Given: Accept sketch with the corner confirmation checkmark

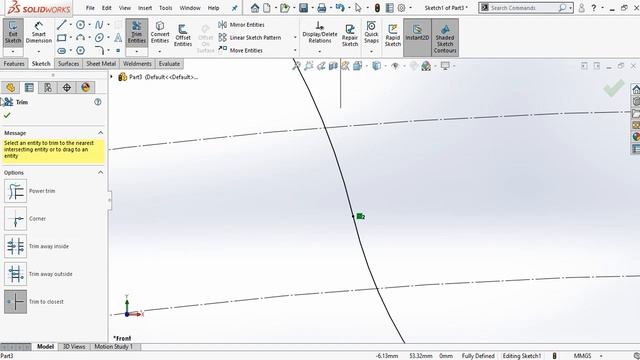Looking at the screenshot, I should [x=614, y=88].
